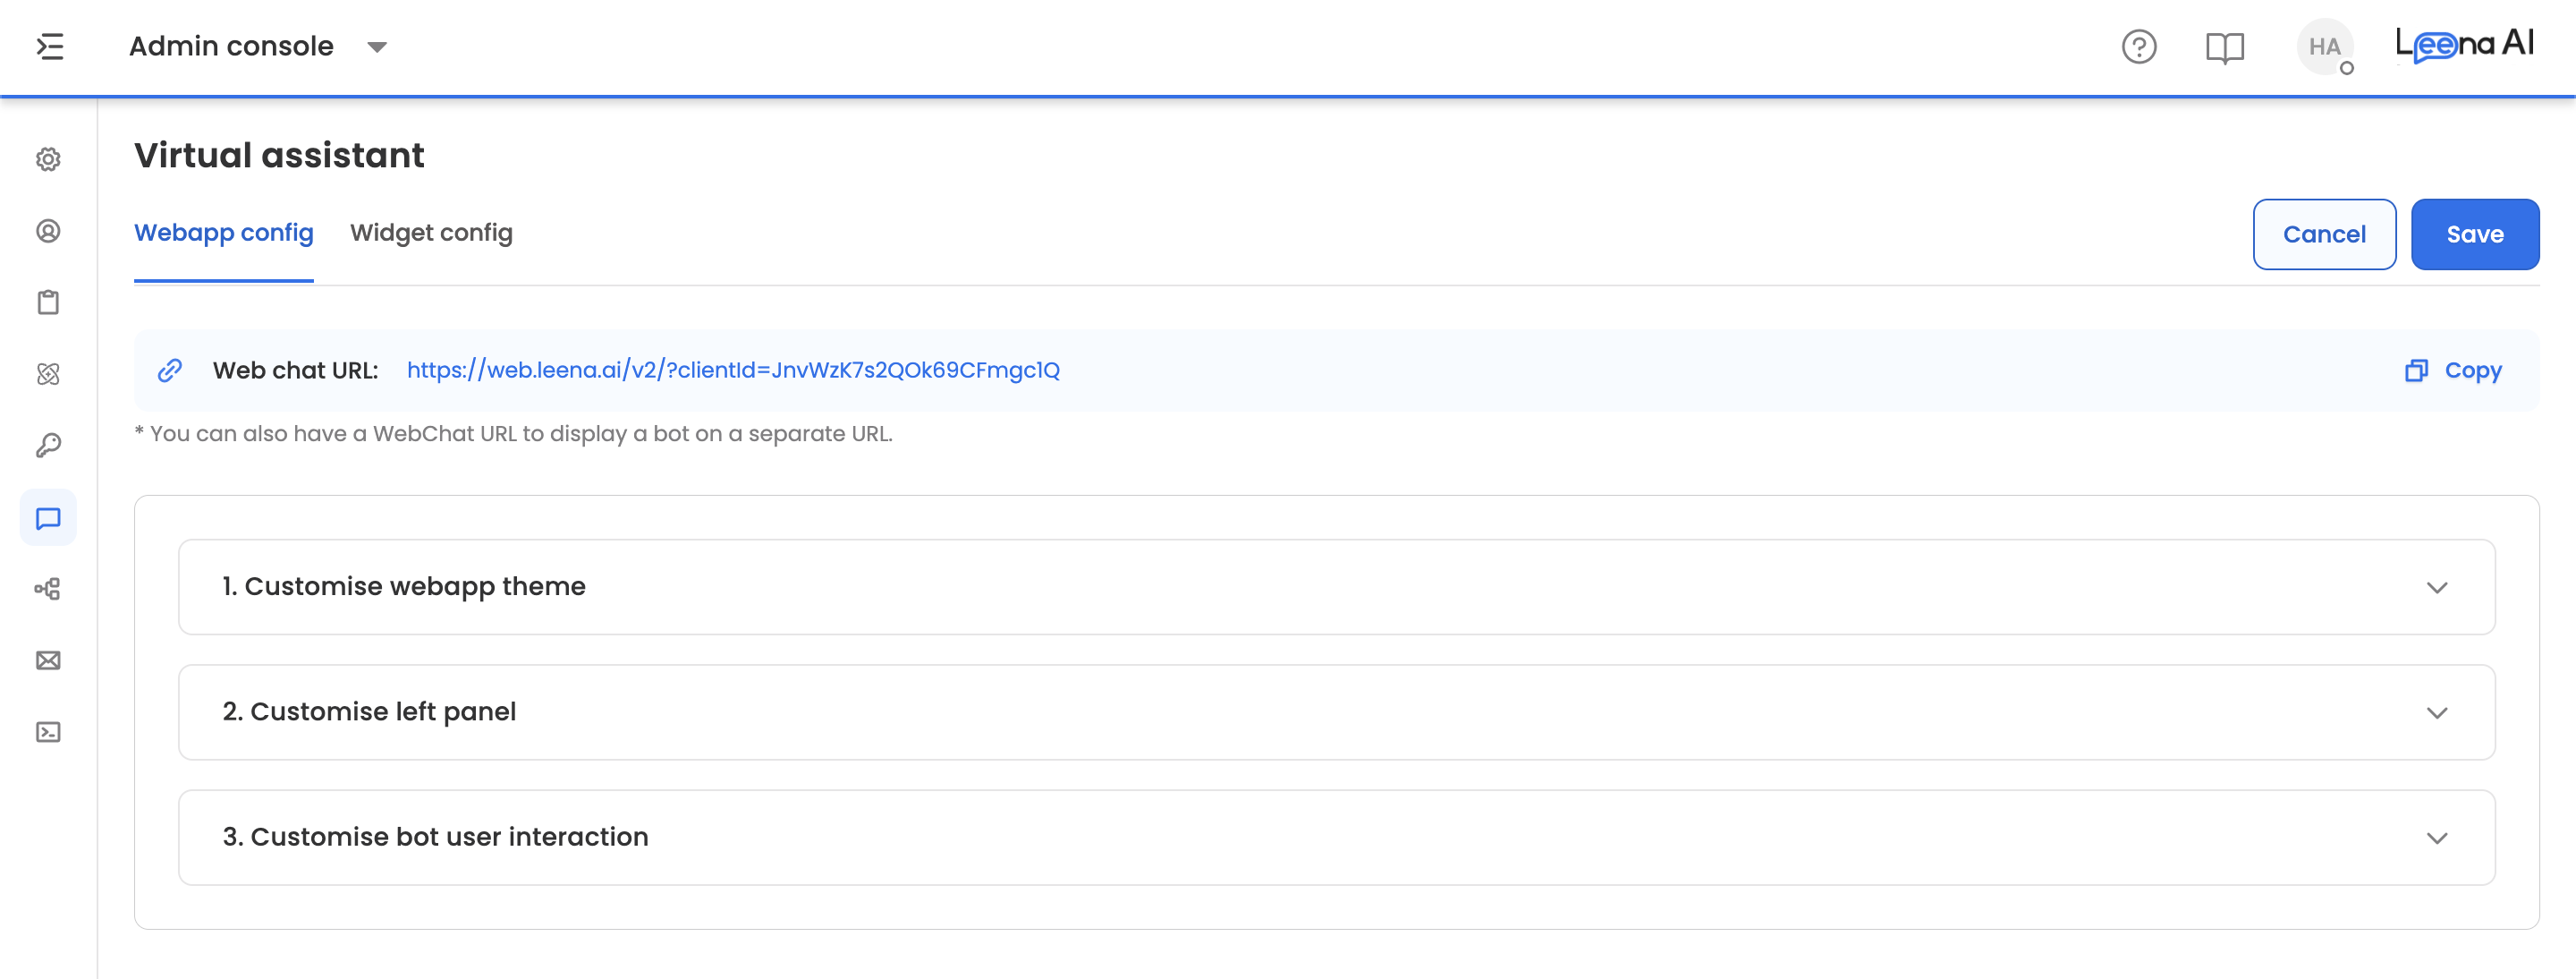Expand the Customise bot user interaction section
The image size is (2576, 979).
(x=1336, y=837)
